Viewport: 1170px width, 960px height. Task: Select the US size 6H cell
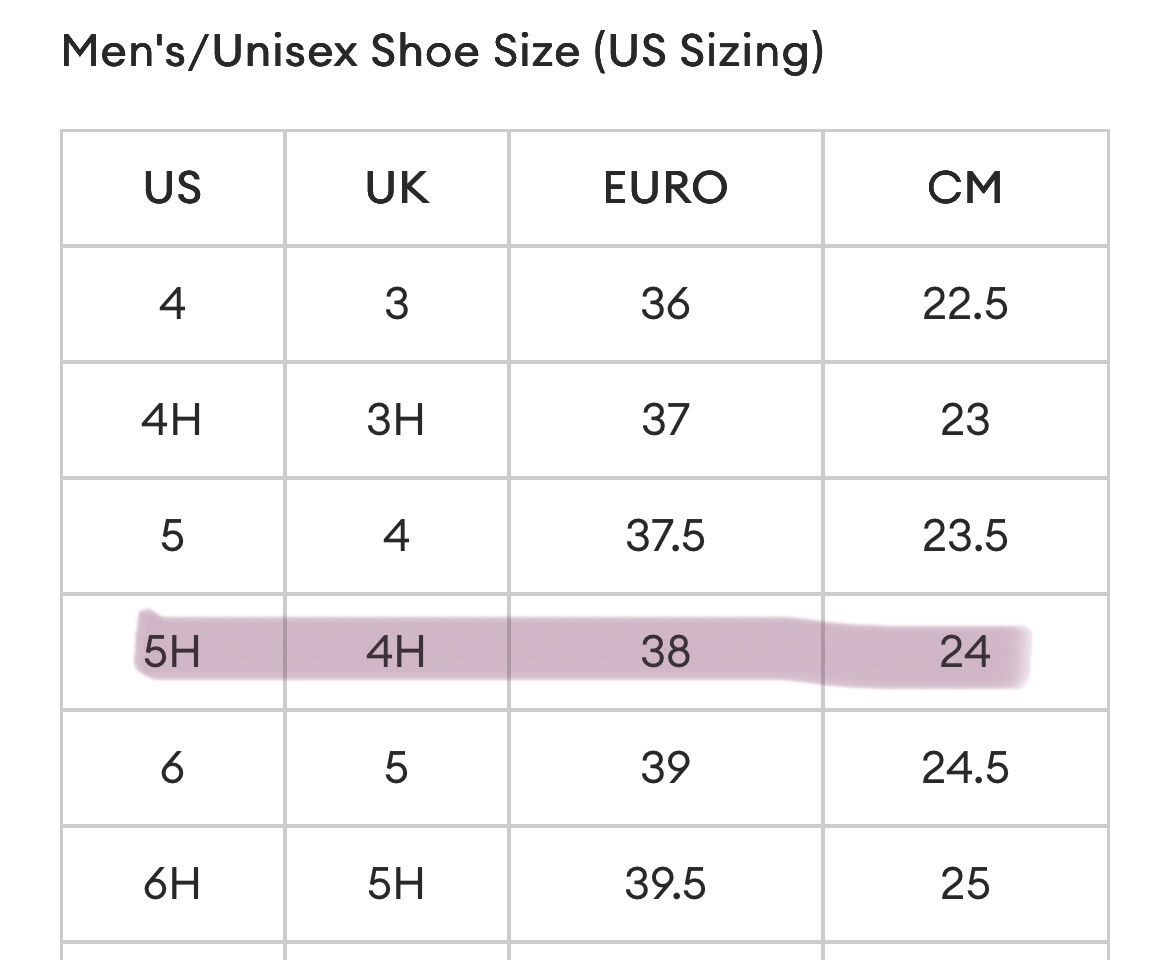click(173, 884)
